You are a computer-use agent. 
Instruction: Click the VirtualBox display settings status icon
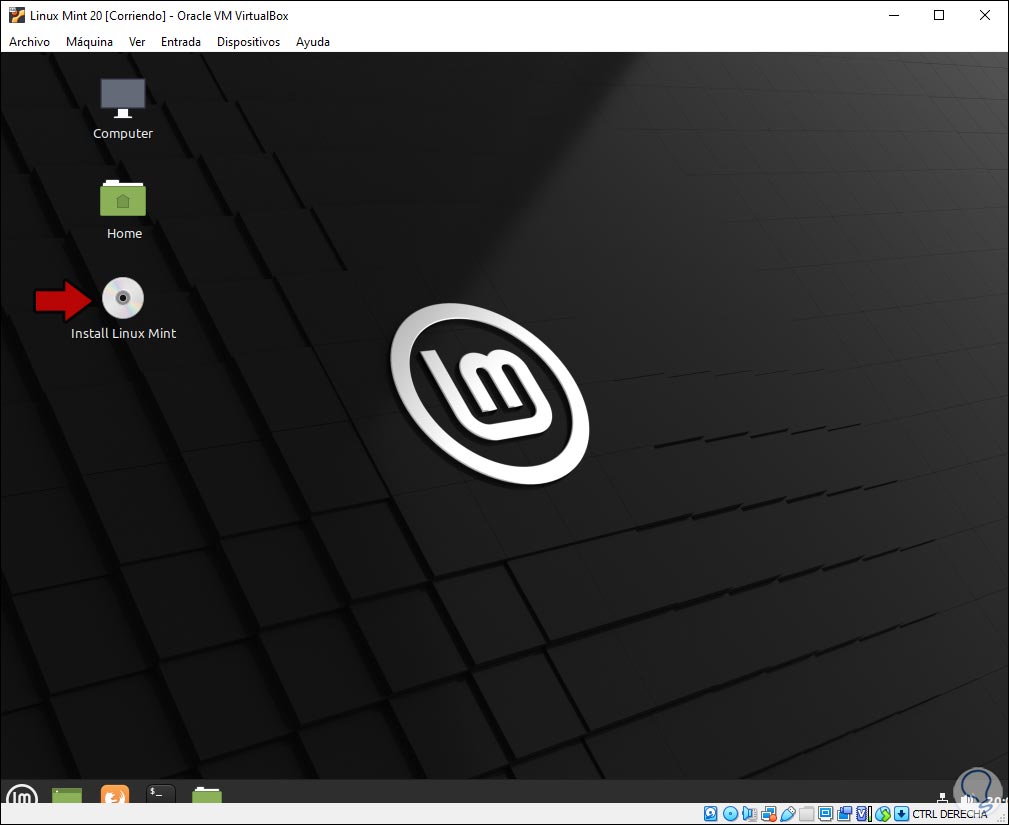pos(826,814)
